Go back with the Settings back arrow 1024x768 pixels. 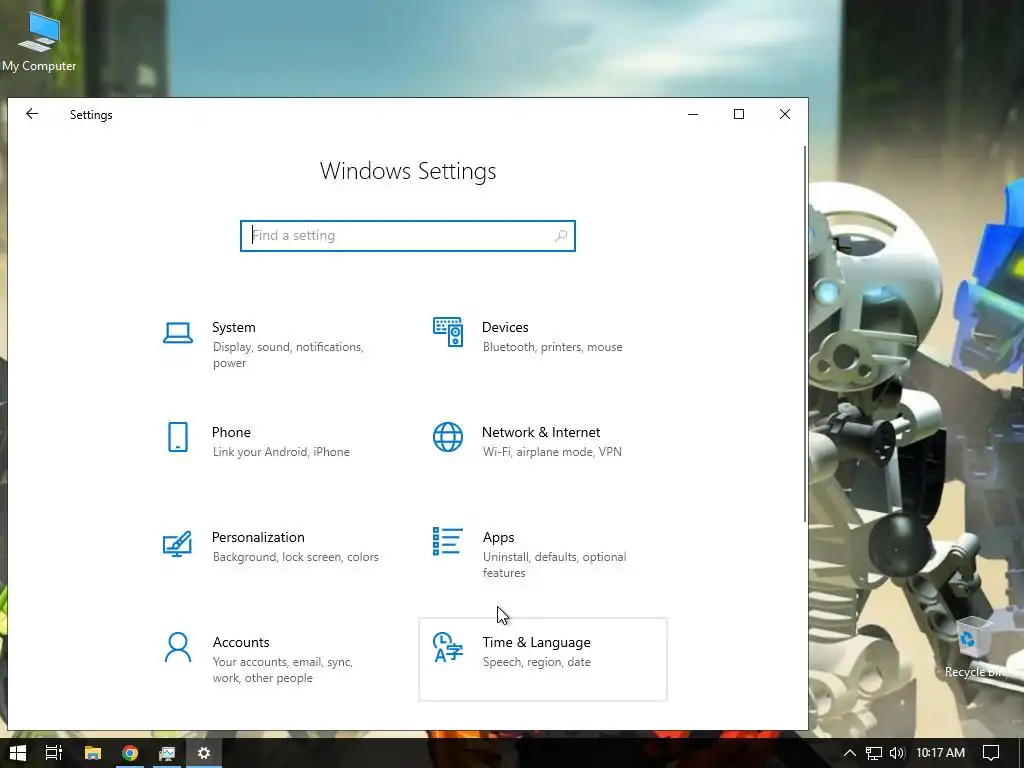point(32,114)
